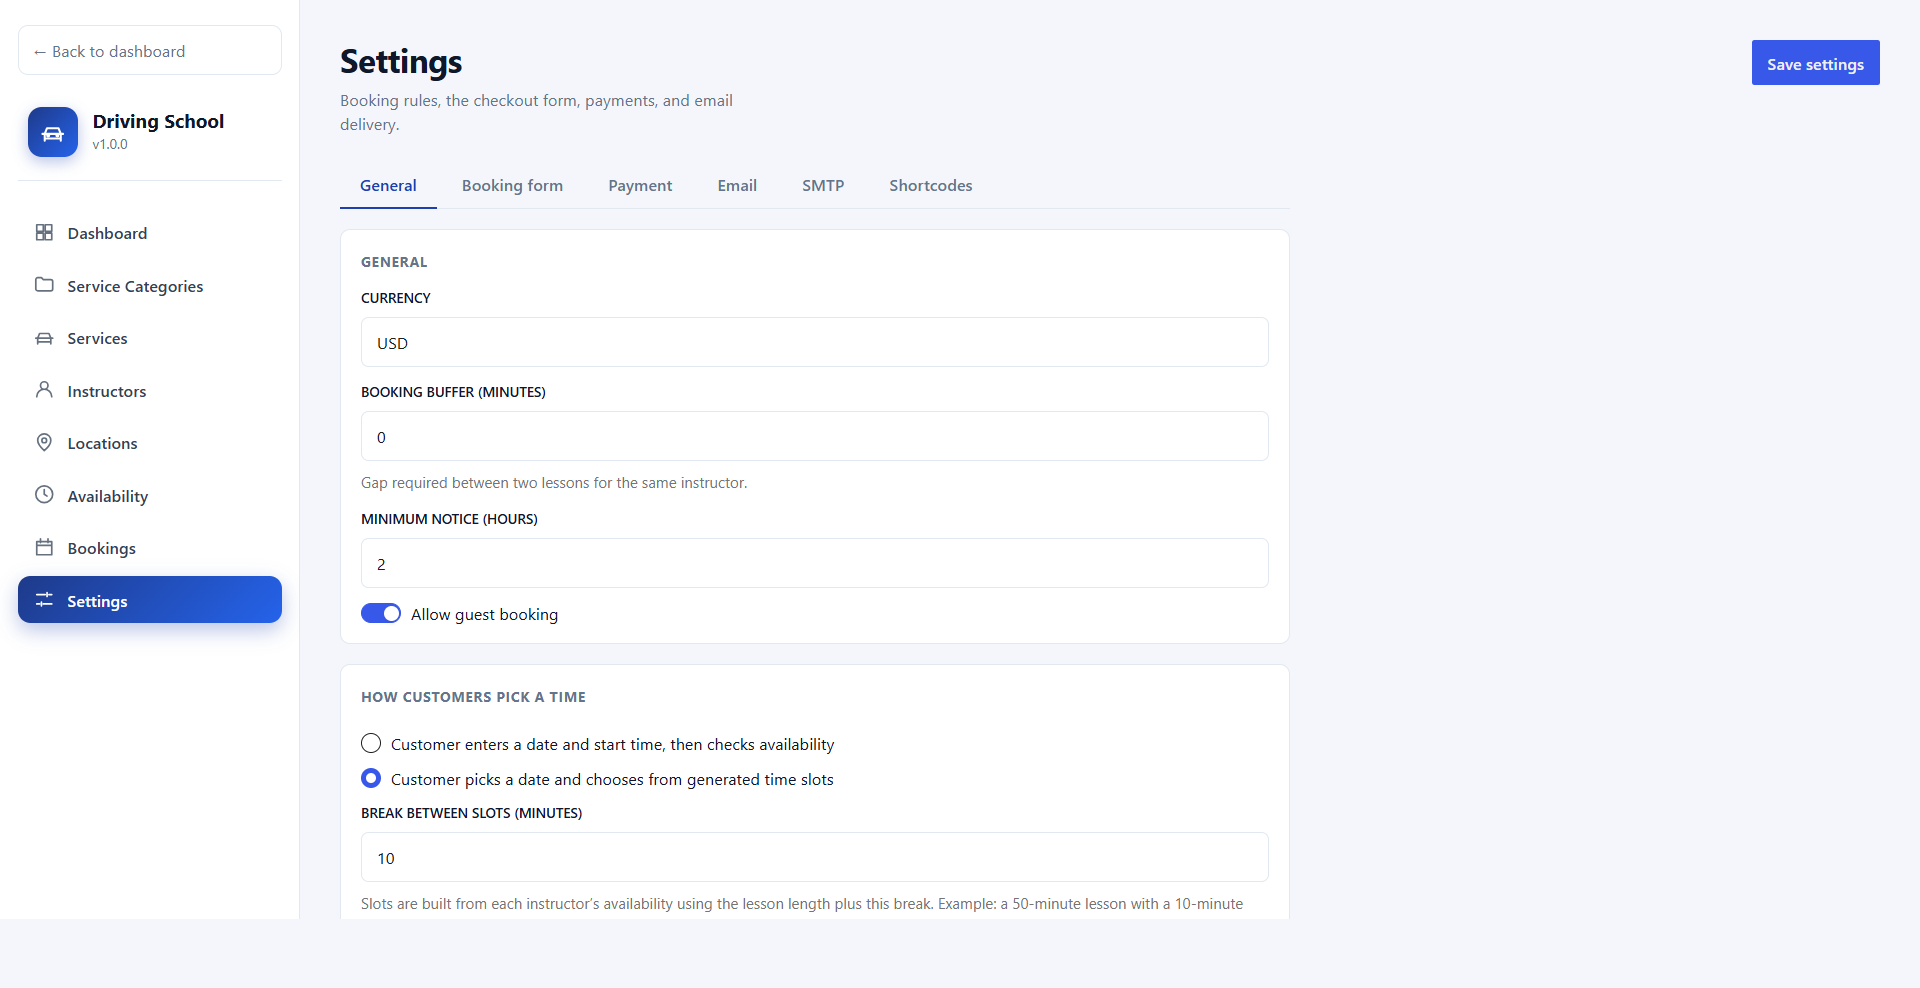The width and height of the screenshot is (1920, 988).
Task: Click the Availability clock icon
Action: tap(44, 495)
